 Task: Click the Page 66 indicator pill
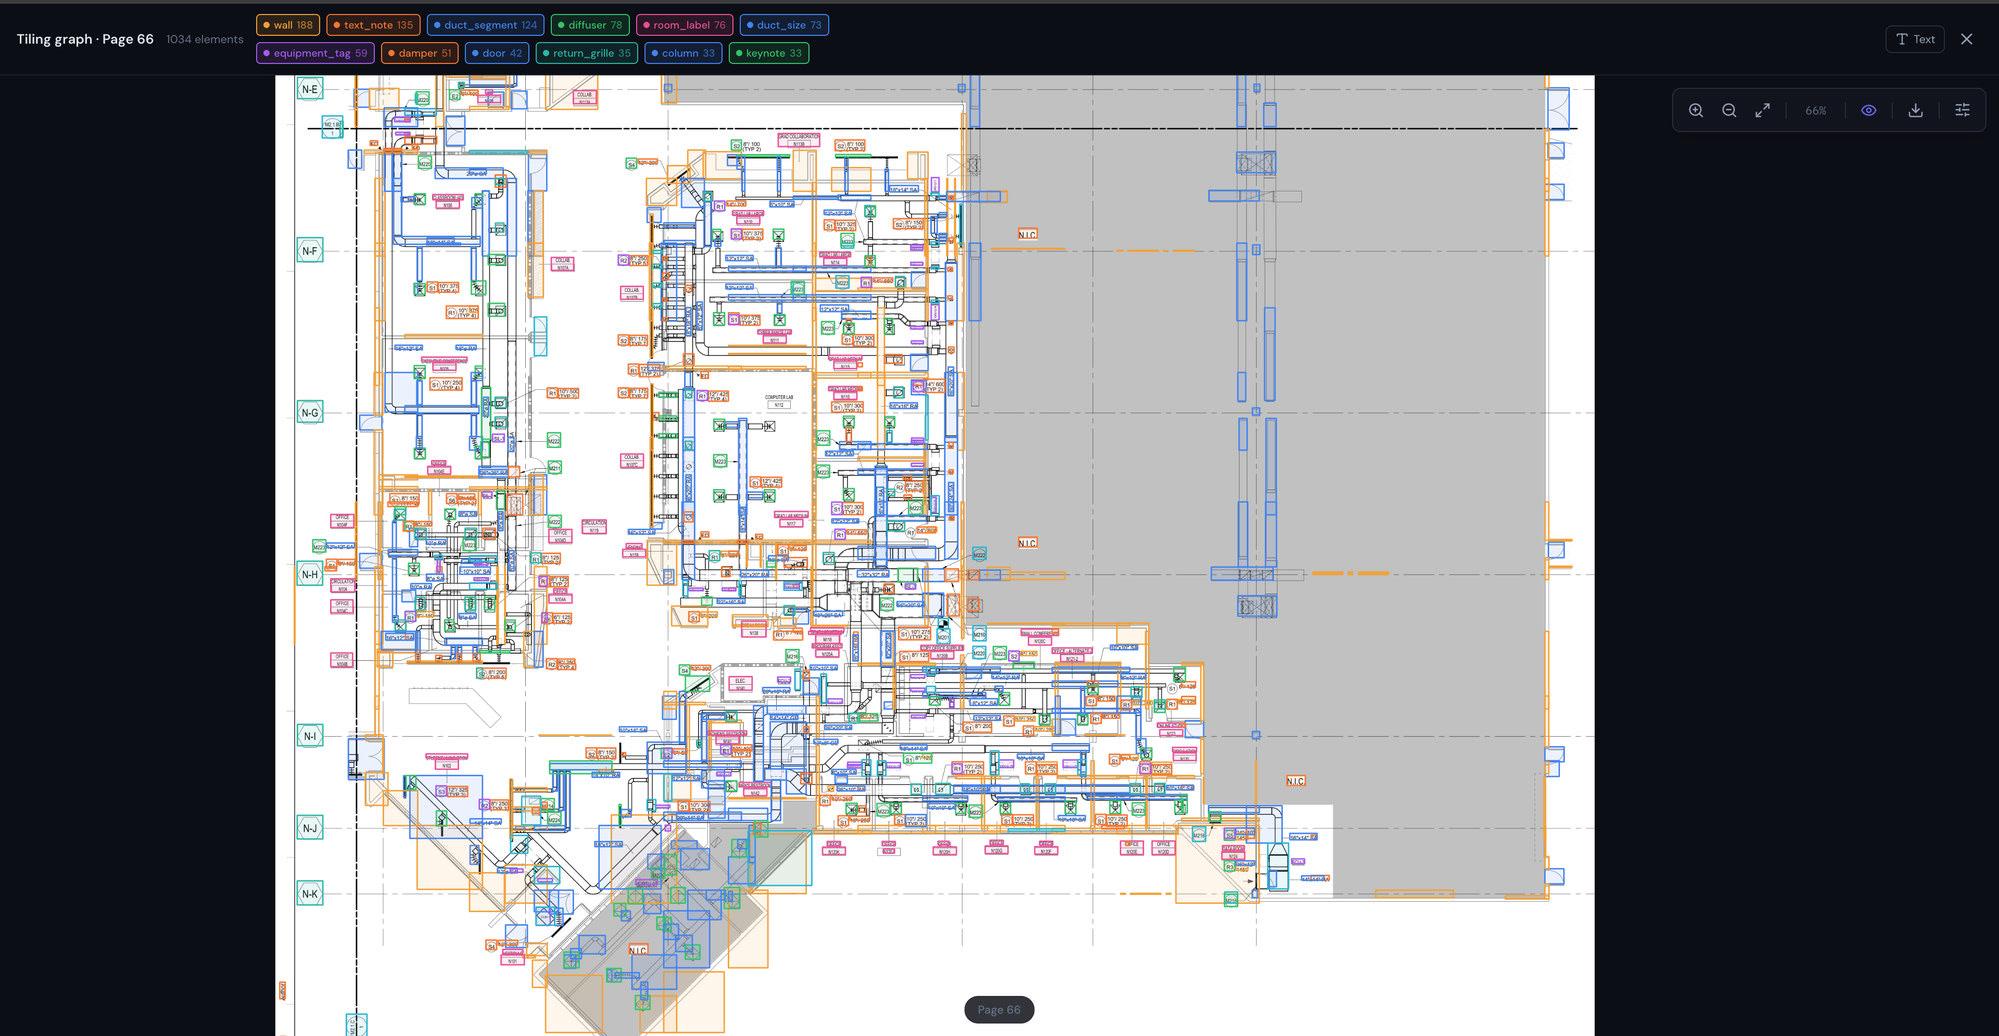pos(999,1010)
